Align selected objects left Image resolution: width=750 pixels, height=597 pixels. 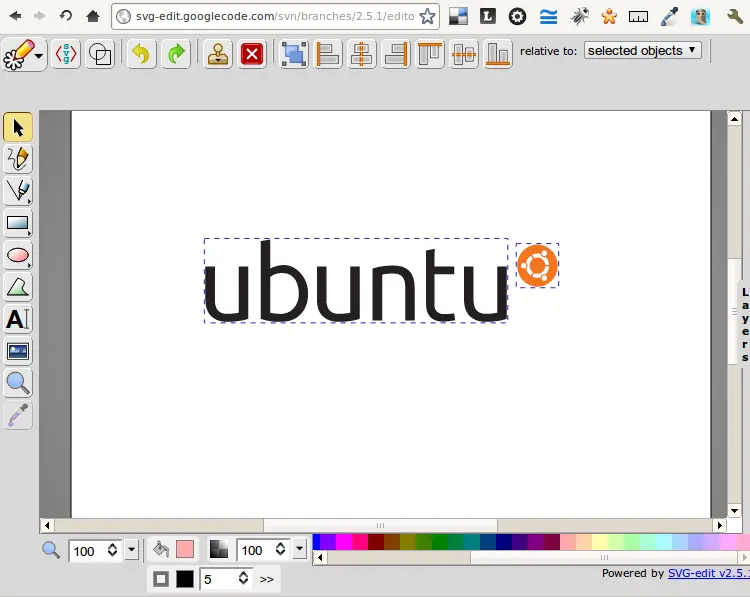[328, 54]
